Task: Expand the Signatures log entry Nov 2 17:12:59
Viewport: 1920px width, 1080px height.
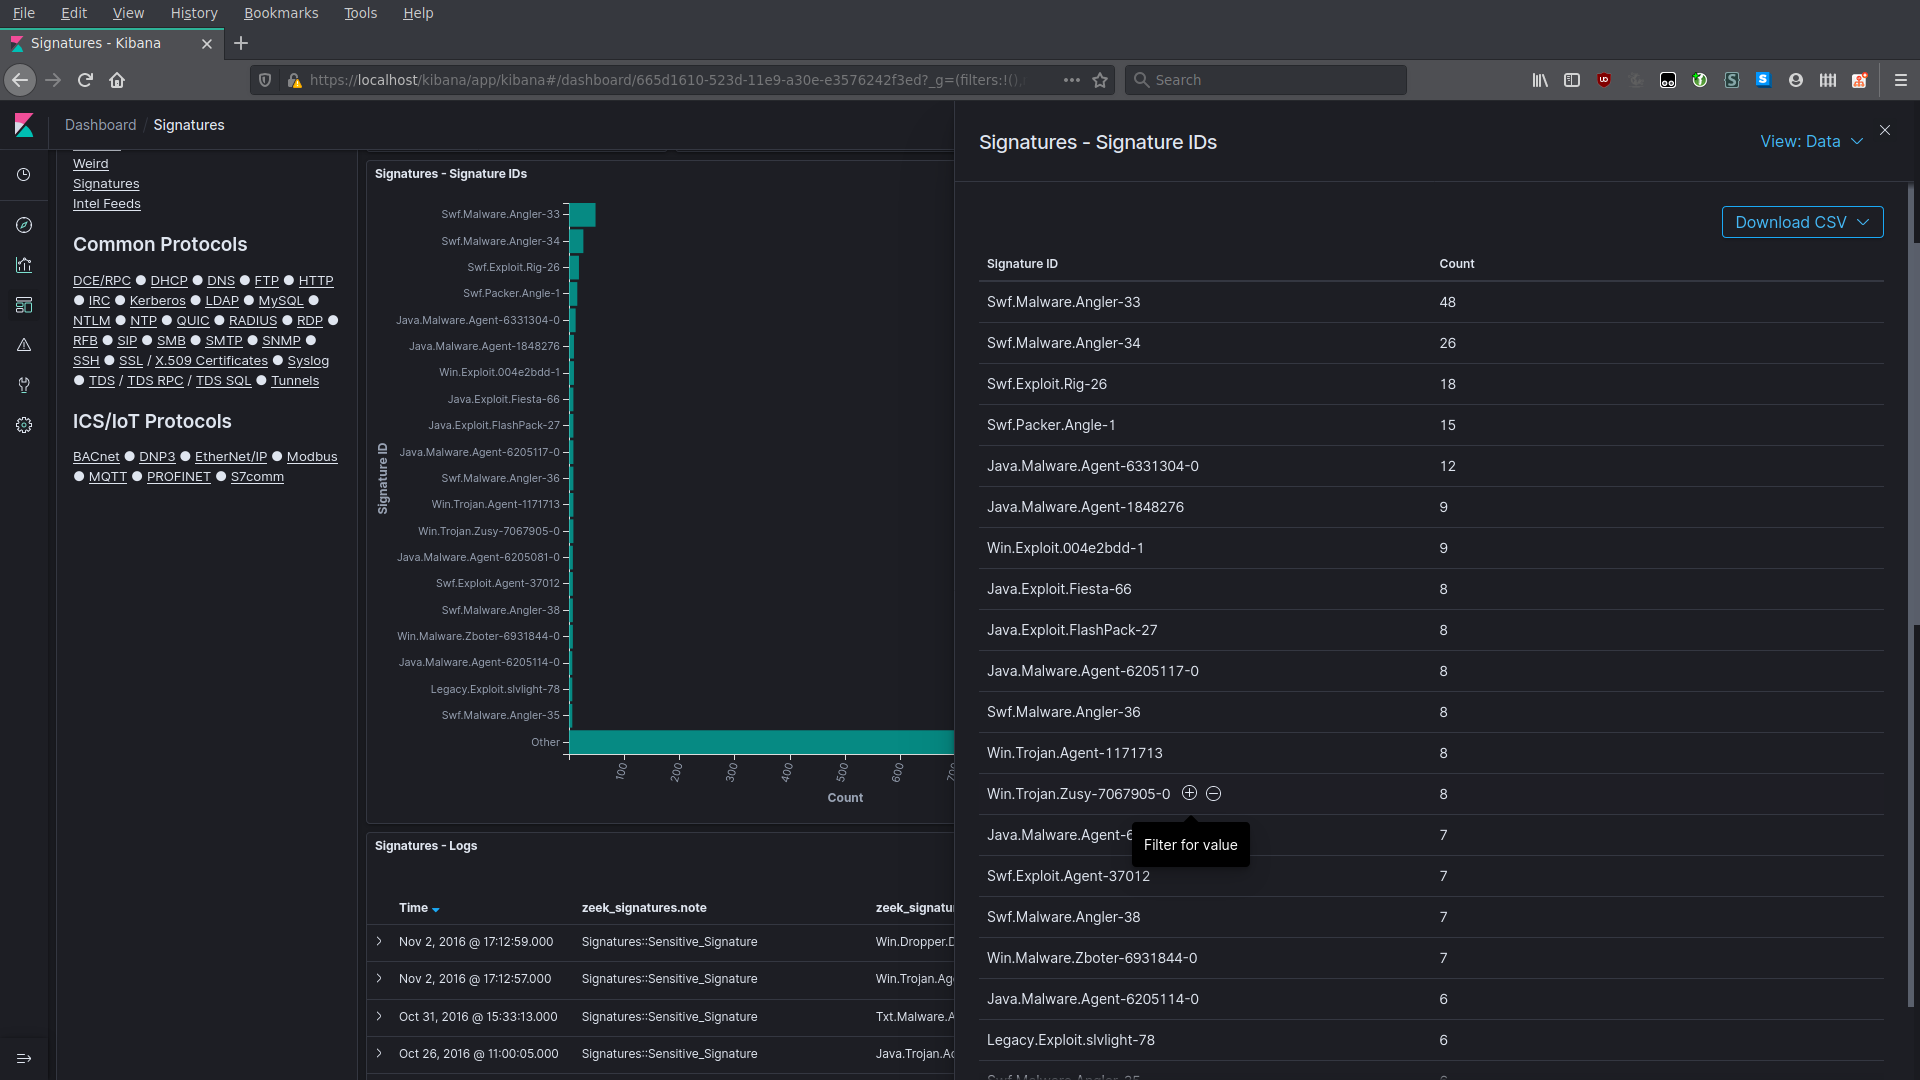Action: (x=380, y=940)
